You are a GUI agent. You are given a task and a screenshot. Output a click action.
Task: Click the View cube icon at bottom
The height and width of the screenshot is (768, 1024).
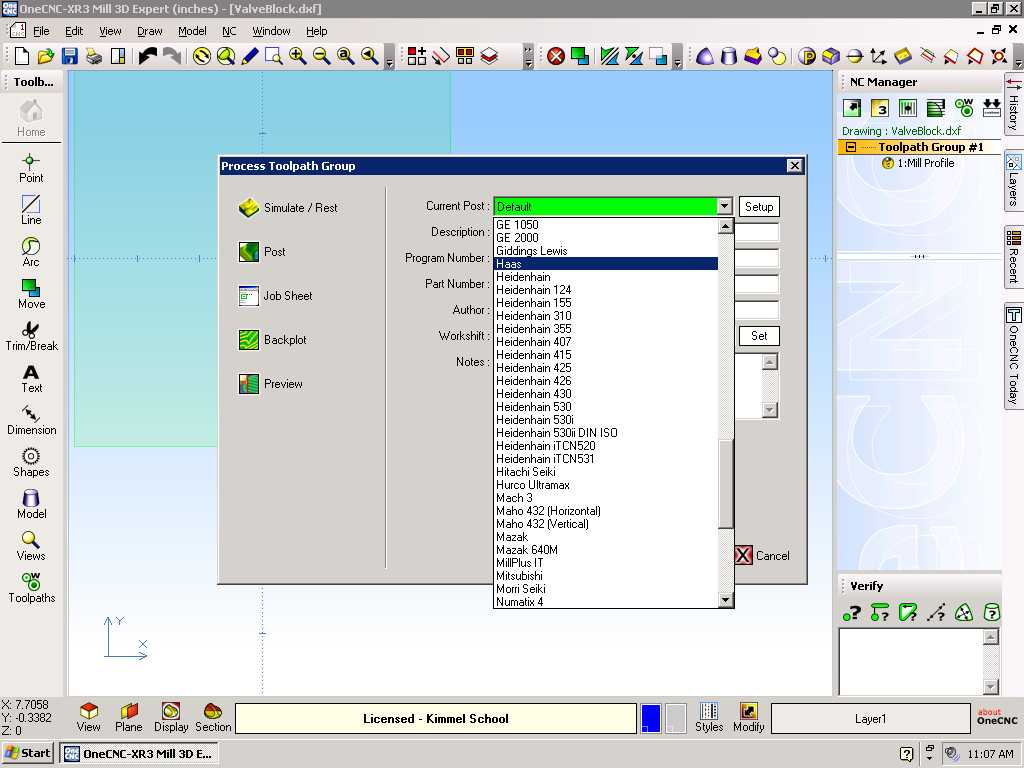(89, 718)
